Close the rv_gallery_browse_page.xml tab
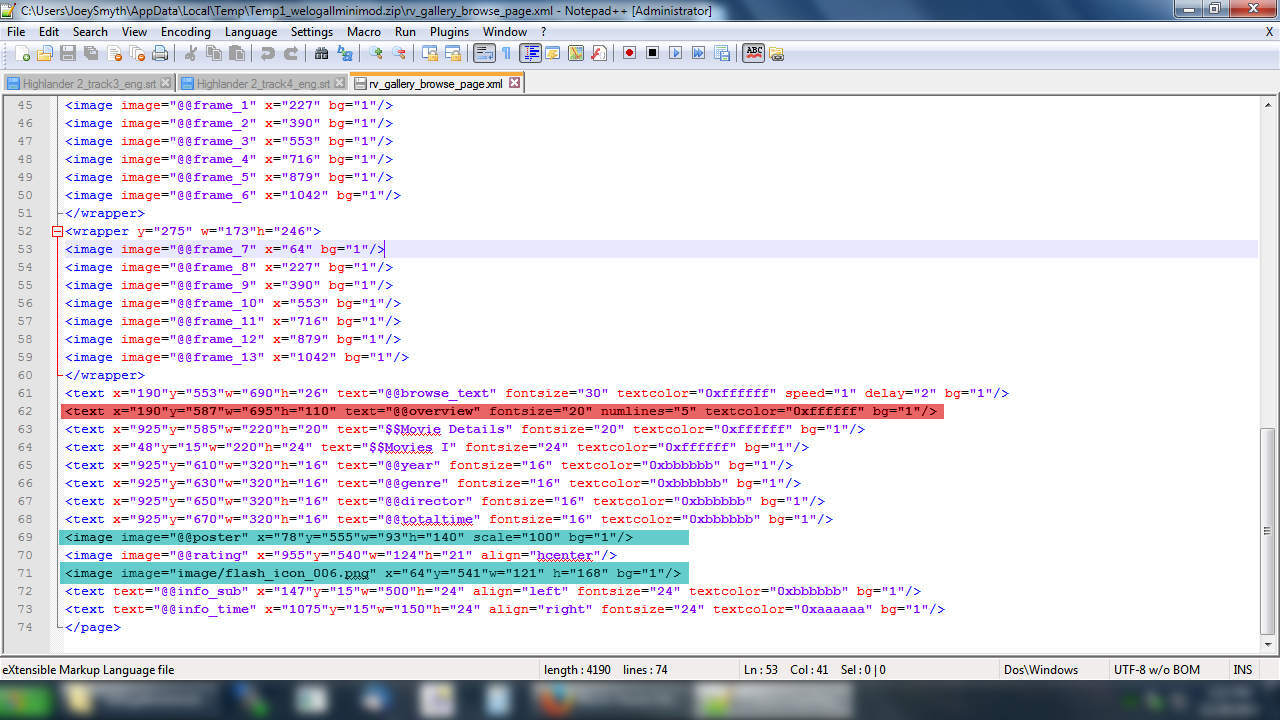The image size is (1280, 720). pos(514,83)
